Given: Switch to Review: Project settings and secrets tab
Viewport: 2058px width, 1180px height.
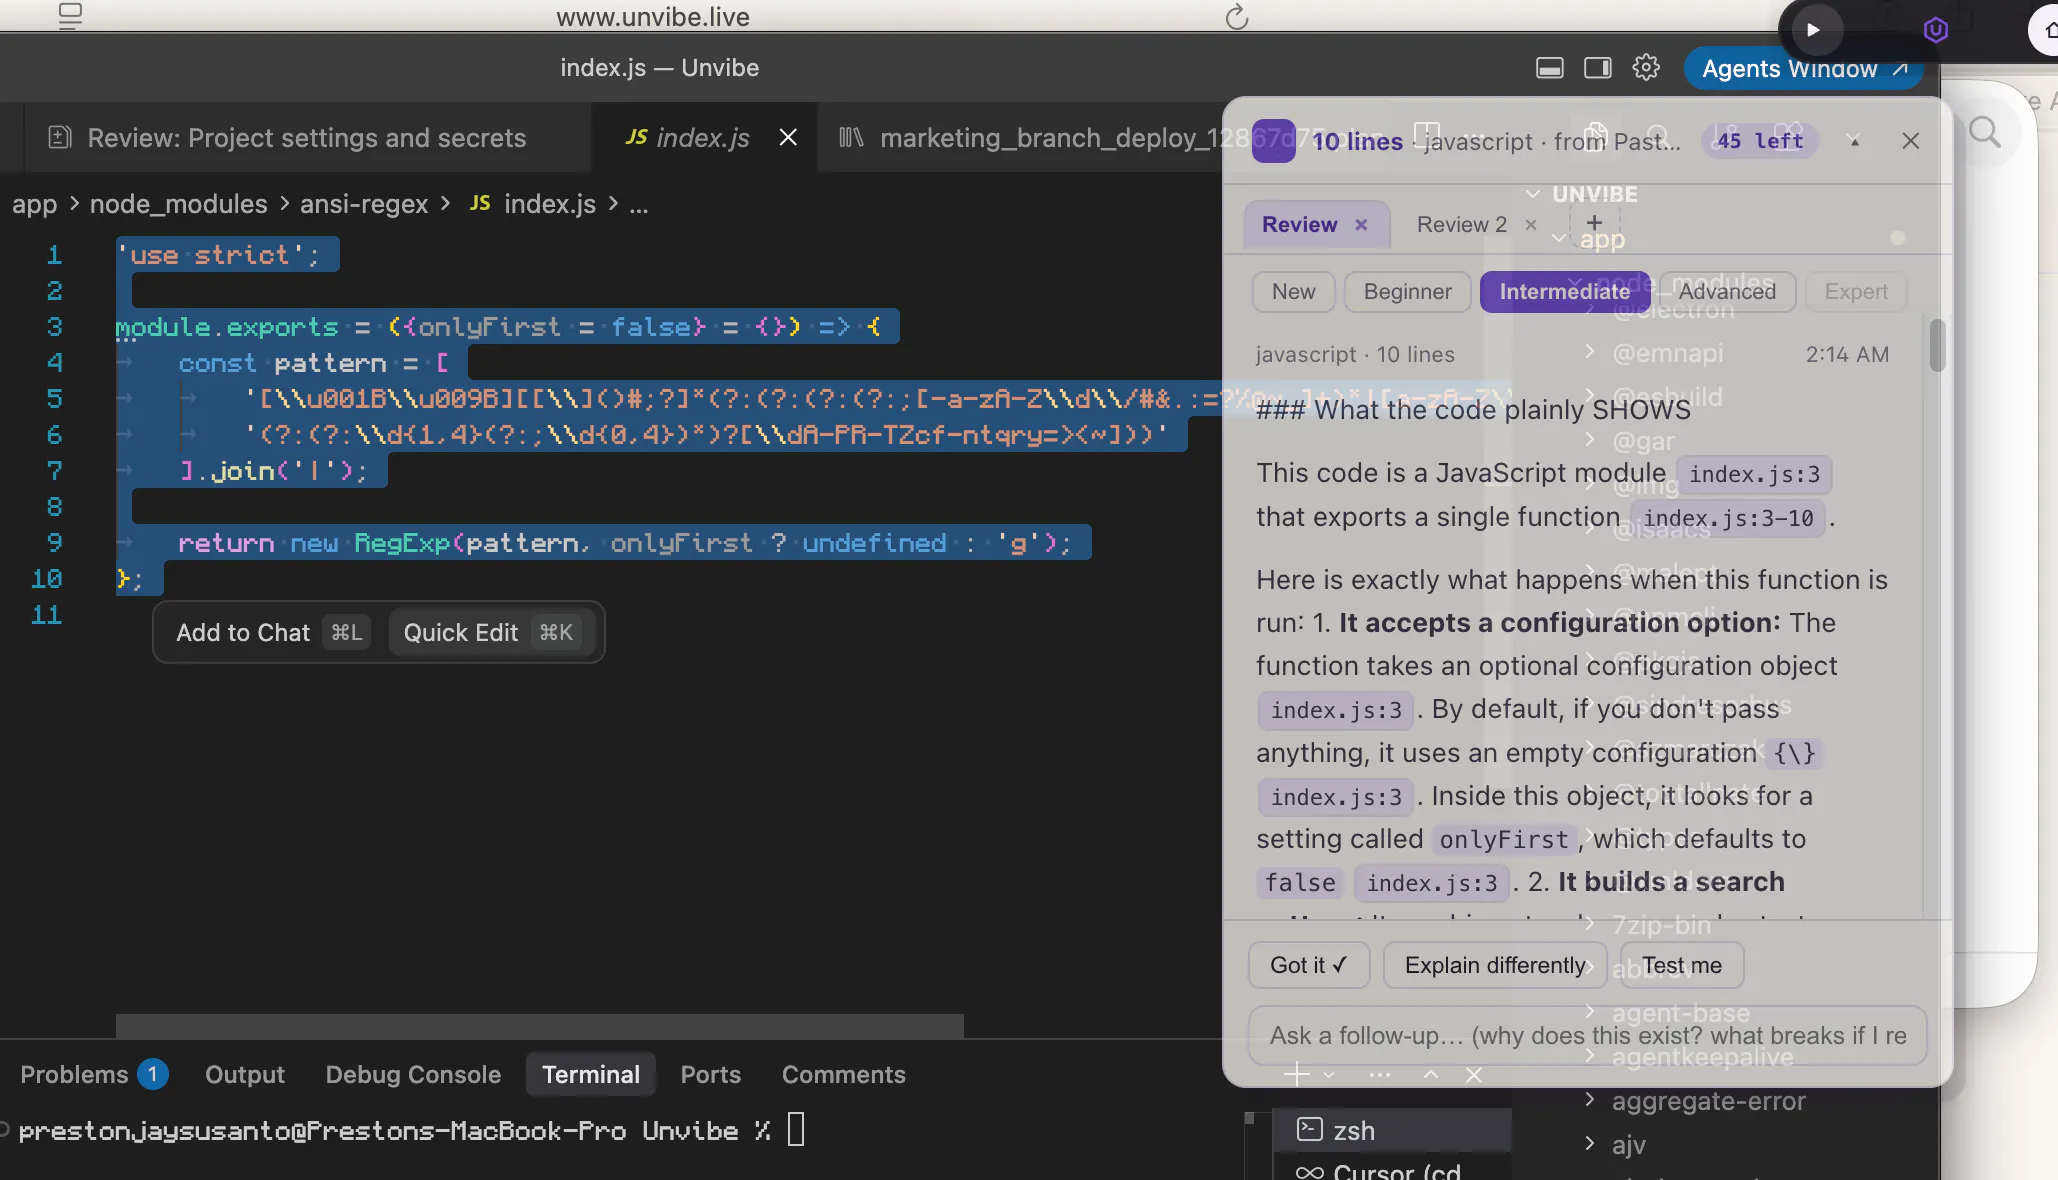Looking at the screenshot, I should [x=306, y=138].
